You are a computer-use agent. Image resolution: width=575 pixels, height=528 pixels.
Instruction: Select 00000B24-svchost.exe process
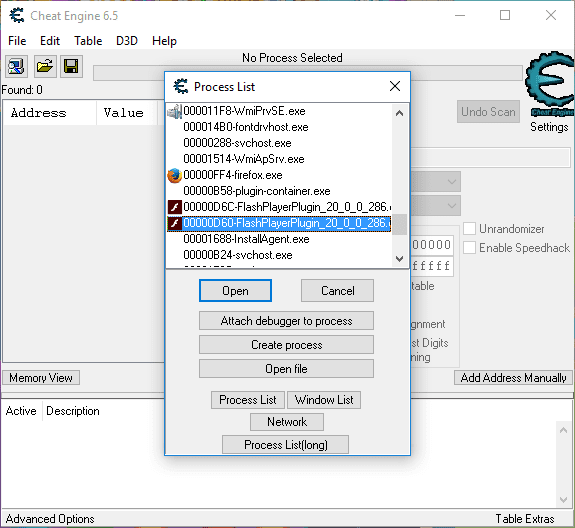238,255
